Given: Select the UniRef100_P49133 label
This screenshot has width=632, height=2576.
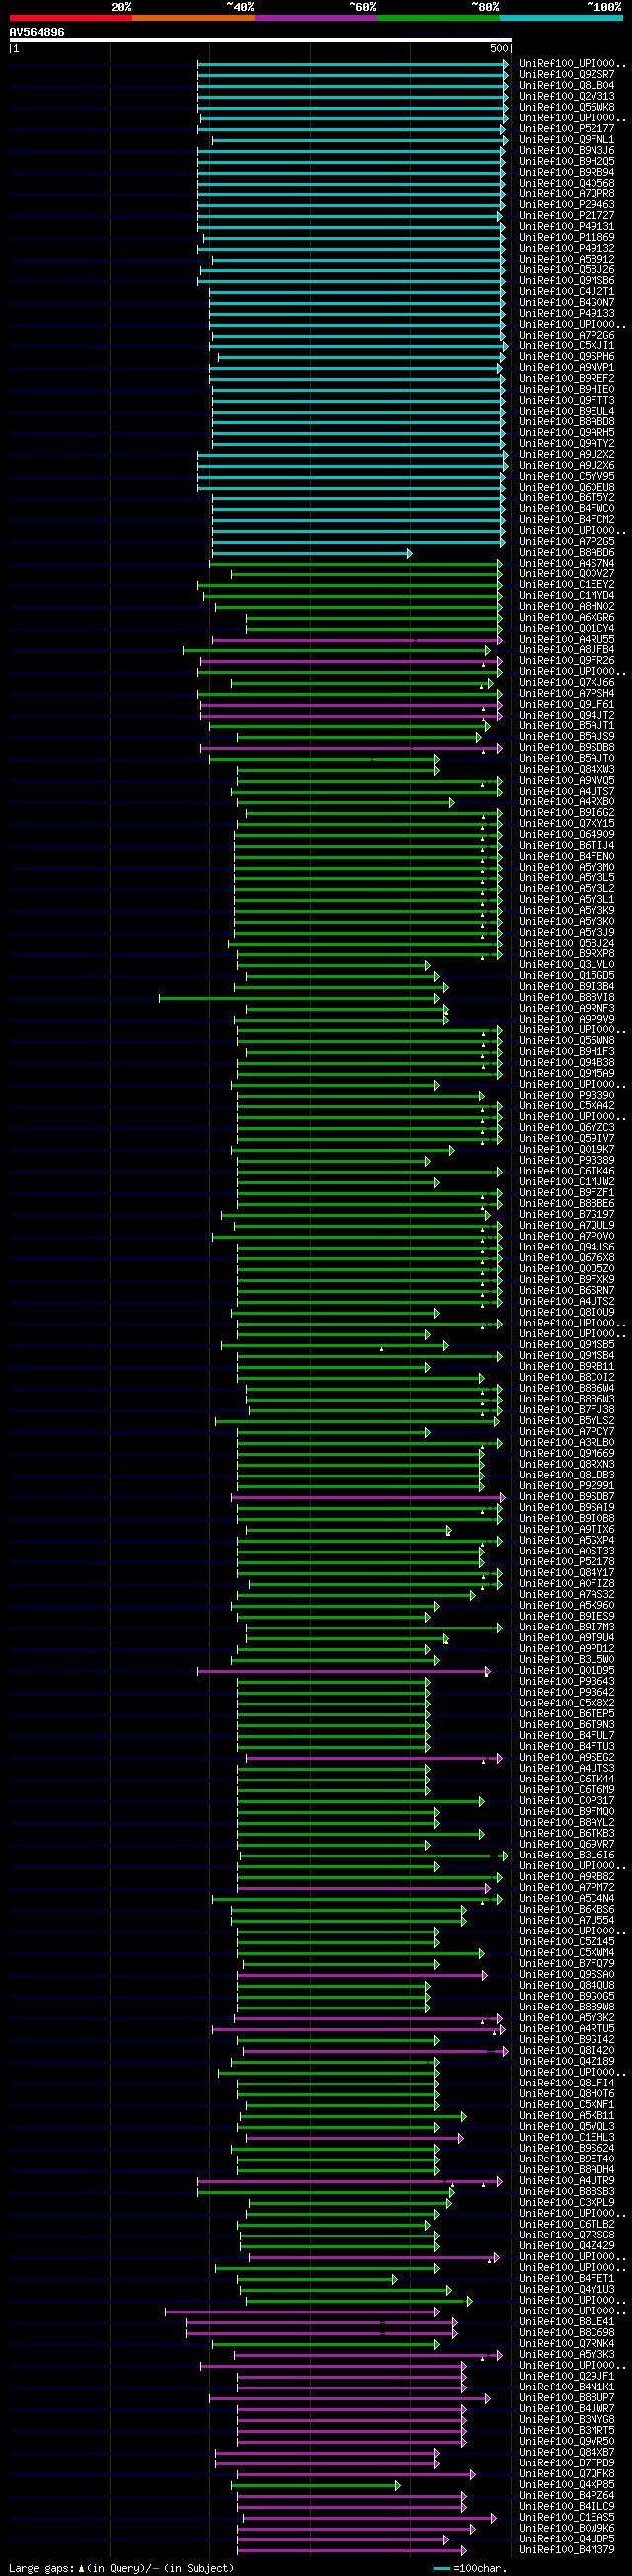Looking at the screenshot, I should [567, 313].
